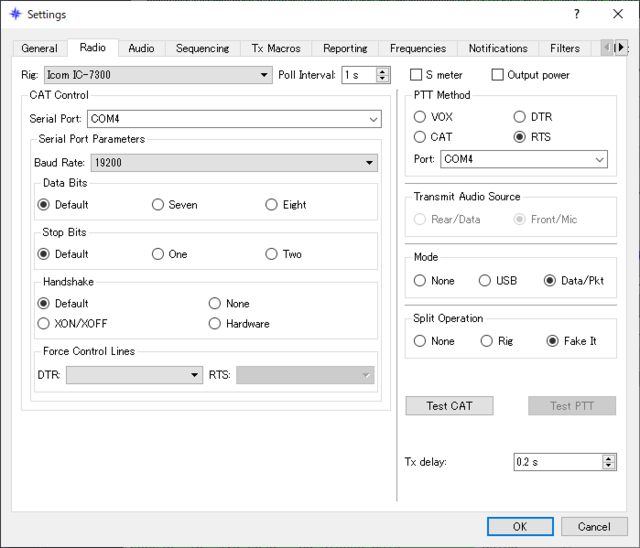Select VOX as PTT method
This screenshot has width=640, height=548.
[420, 117]
